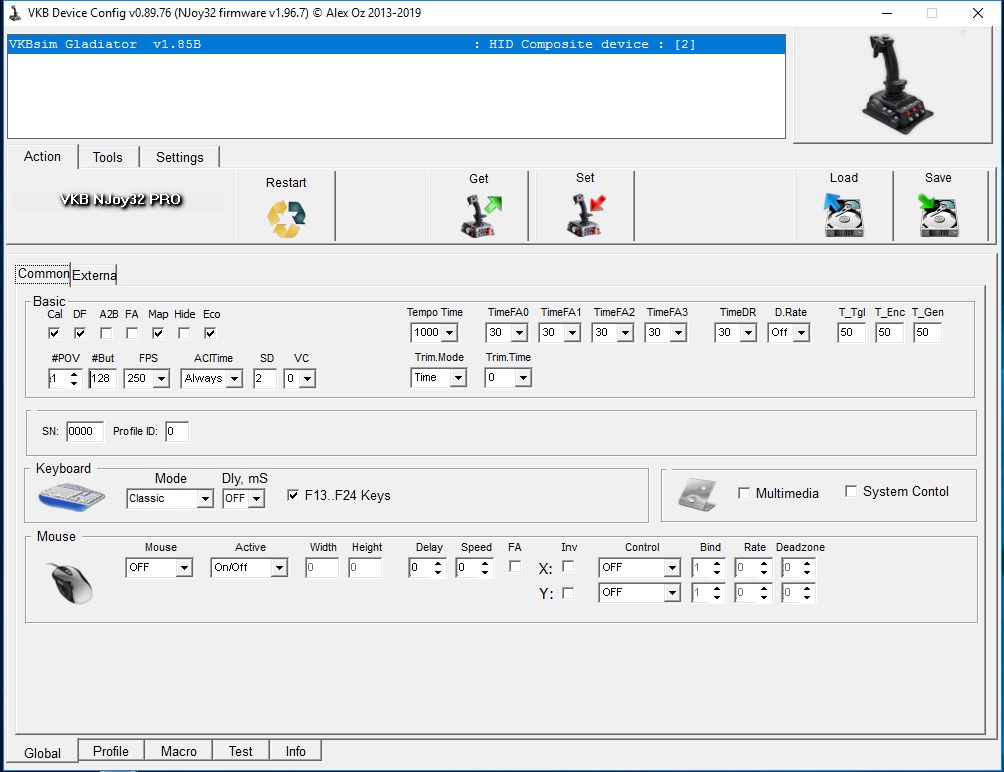Open the mouse Active dropdown
Screen dimensions: 1004x772
pyautogui.click(x=279, y=567)
